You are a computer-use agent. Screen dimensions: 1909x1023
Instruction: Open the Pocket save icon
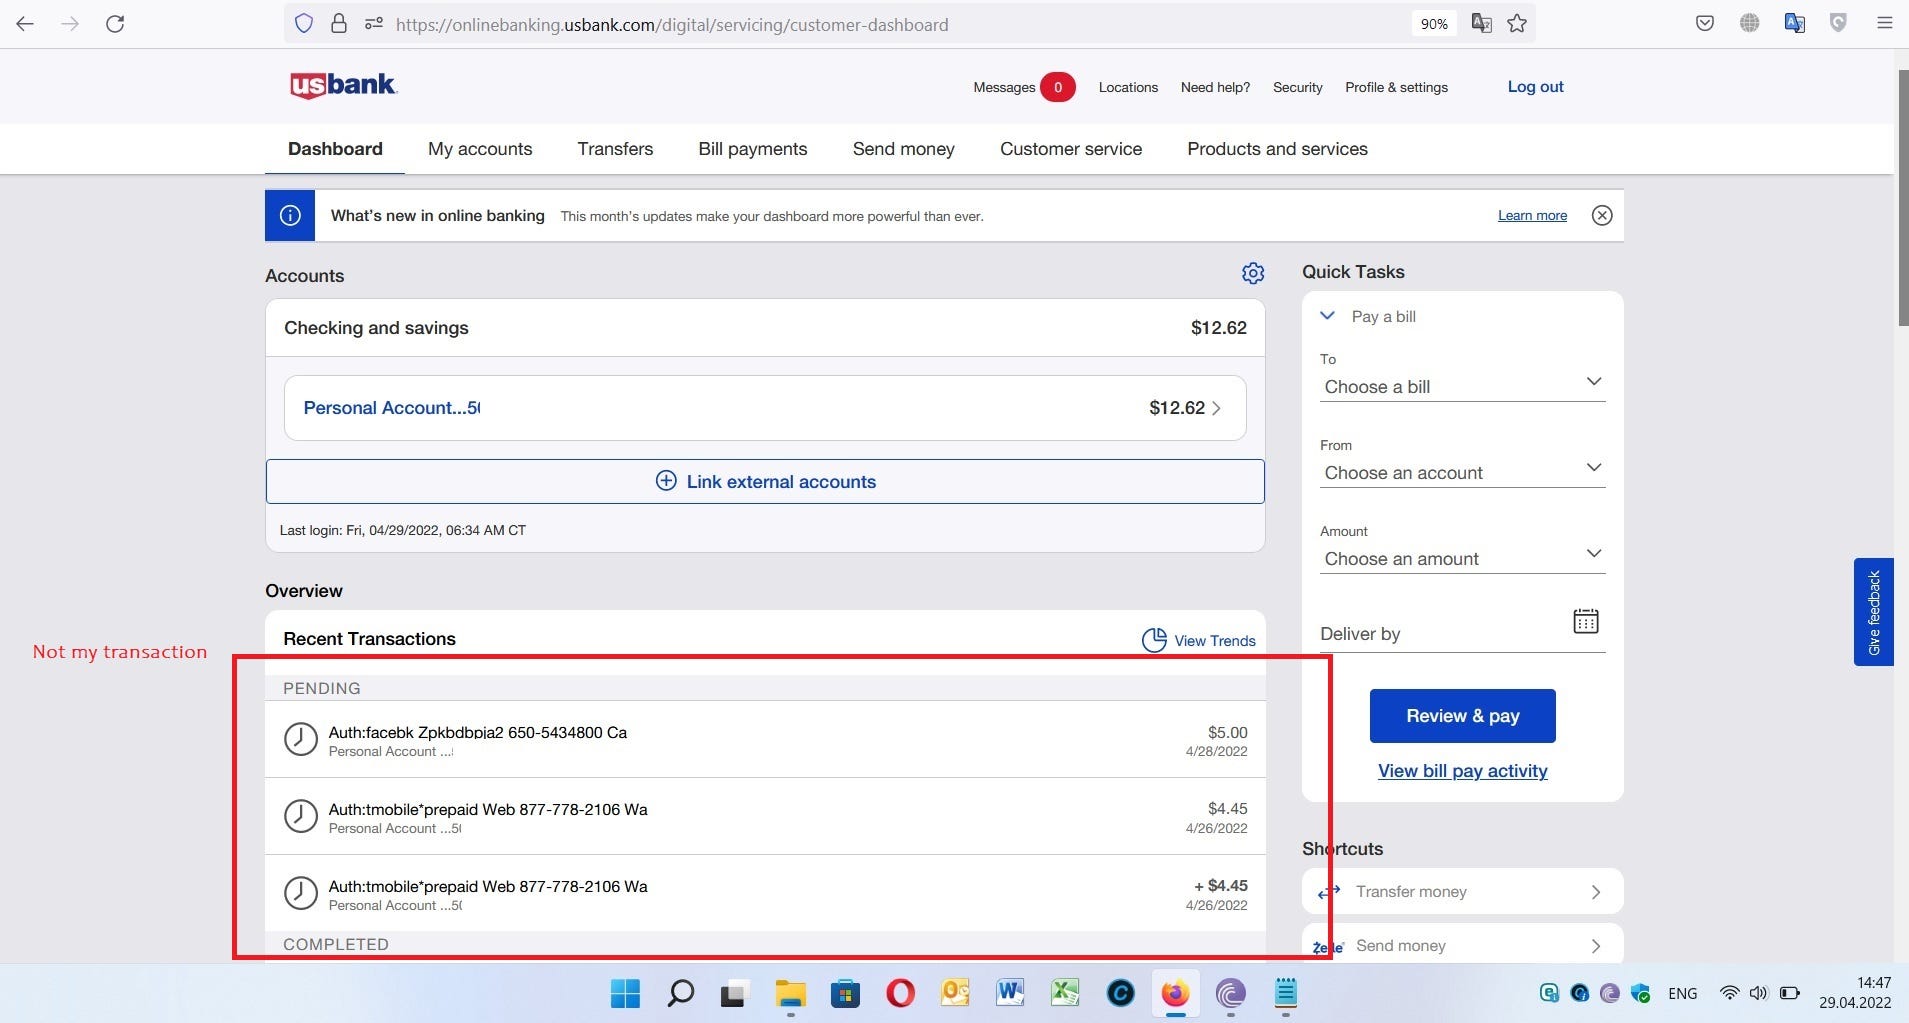(1705, 24)
